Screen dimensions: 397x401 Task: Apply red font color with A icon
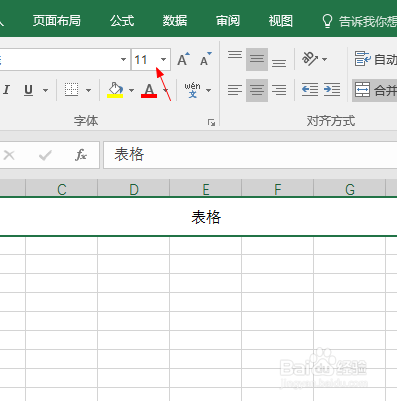[x=149, y=90]
